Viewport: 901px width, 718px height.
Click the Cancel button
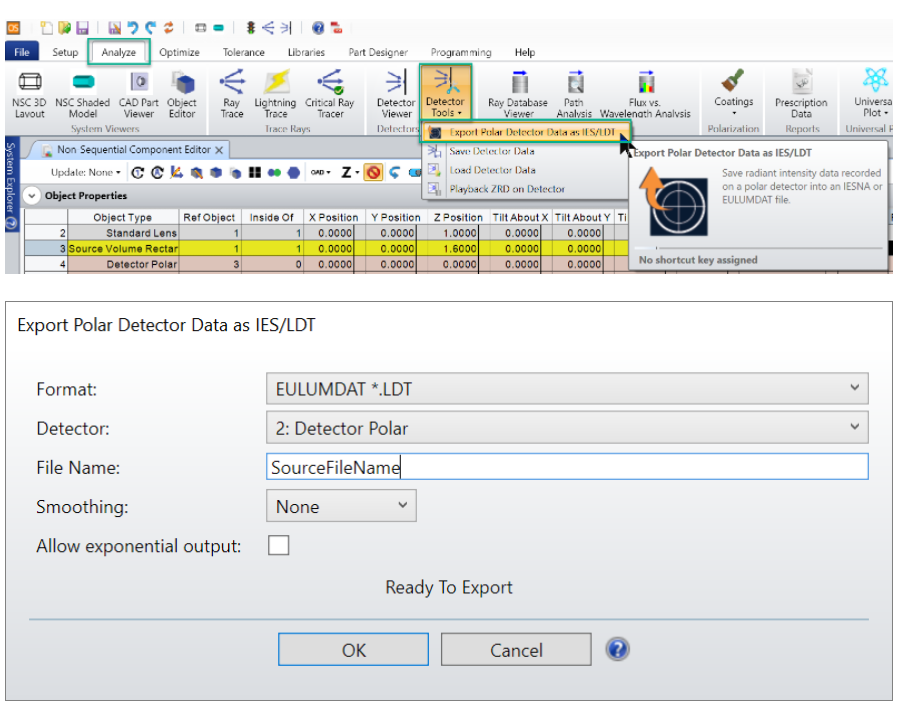point(516,650)
